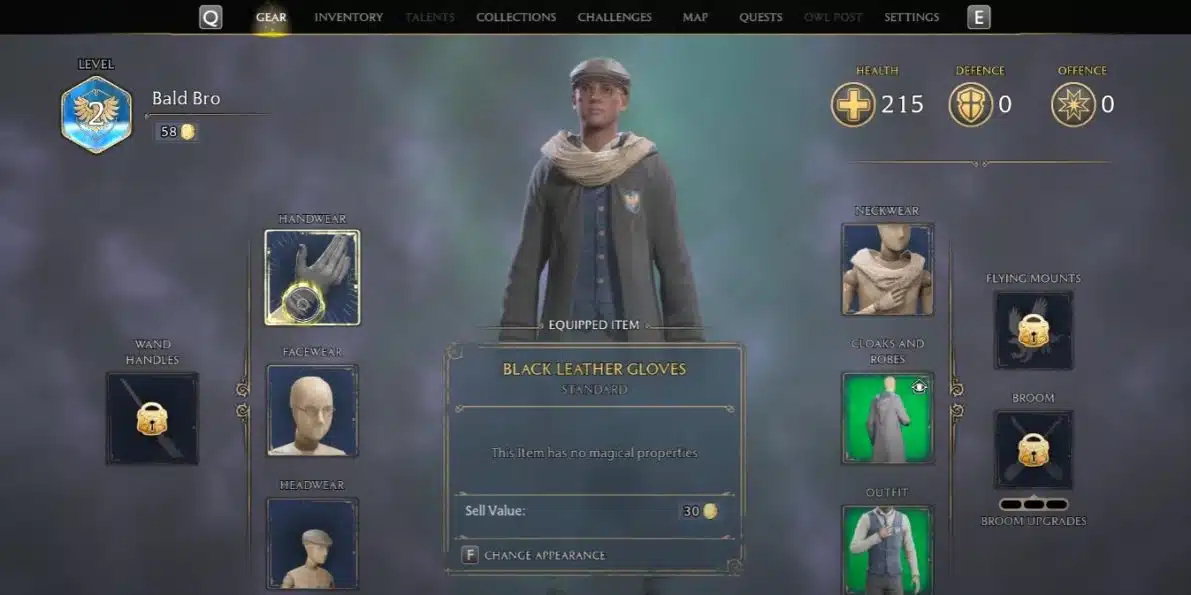Click Change Appearance for the gloves
1191x595 pixels.
[534, 555]
